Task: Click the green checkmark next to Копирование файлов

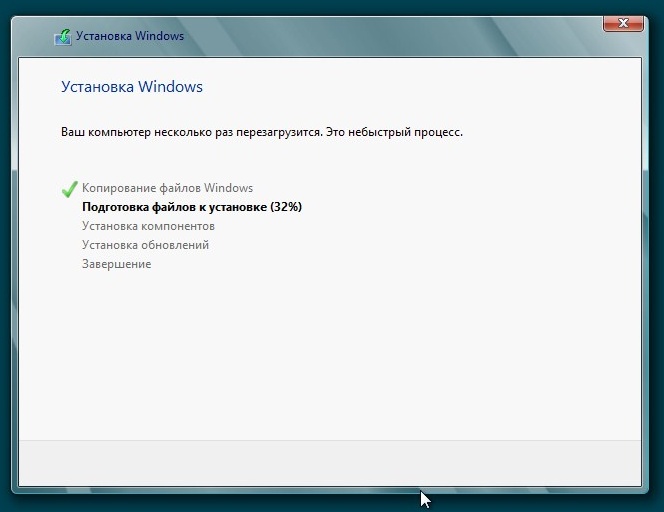Action: (69, 189)
